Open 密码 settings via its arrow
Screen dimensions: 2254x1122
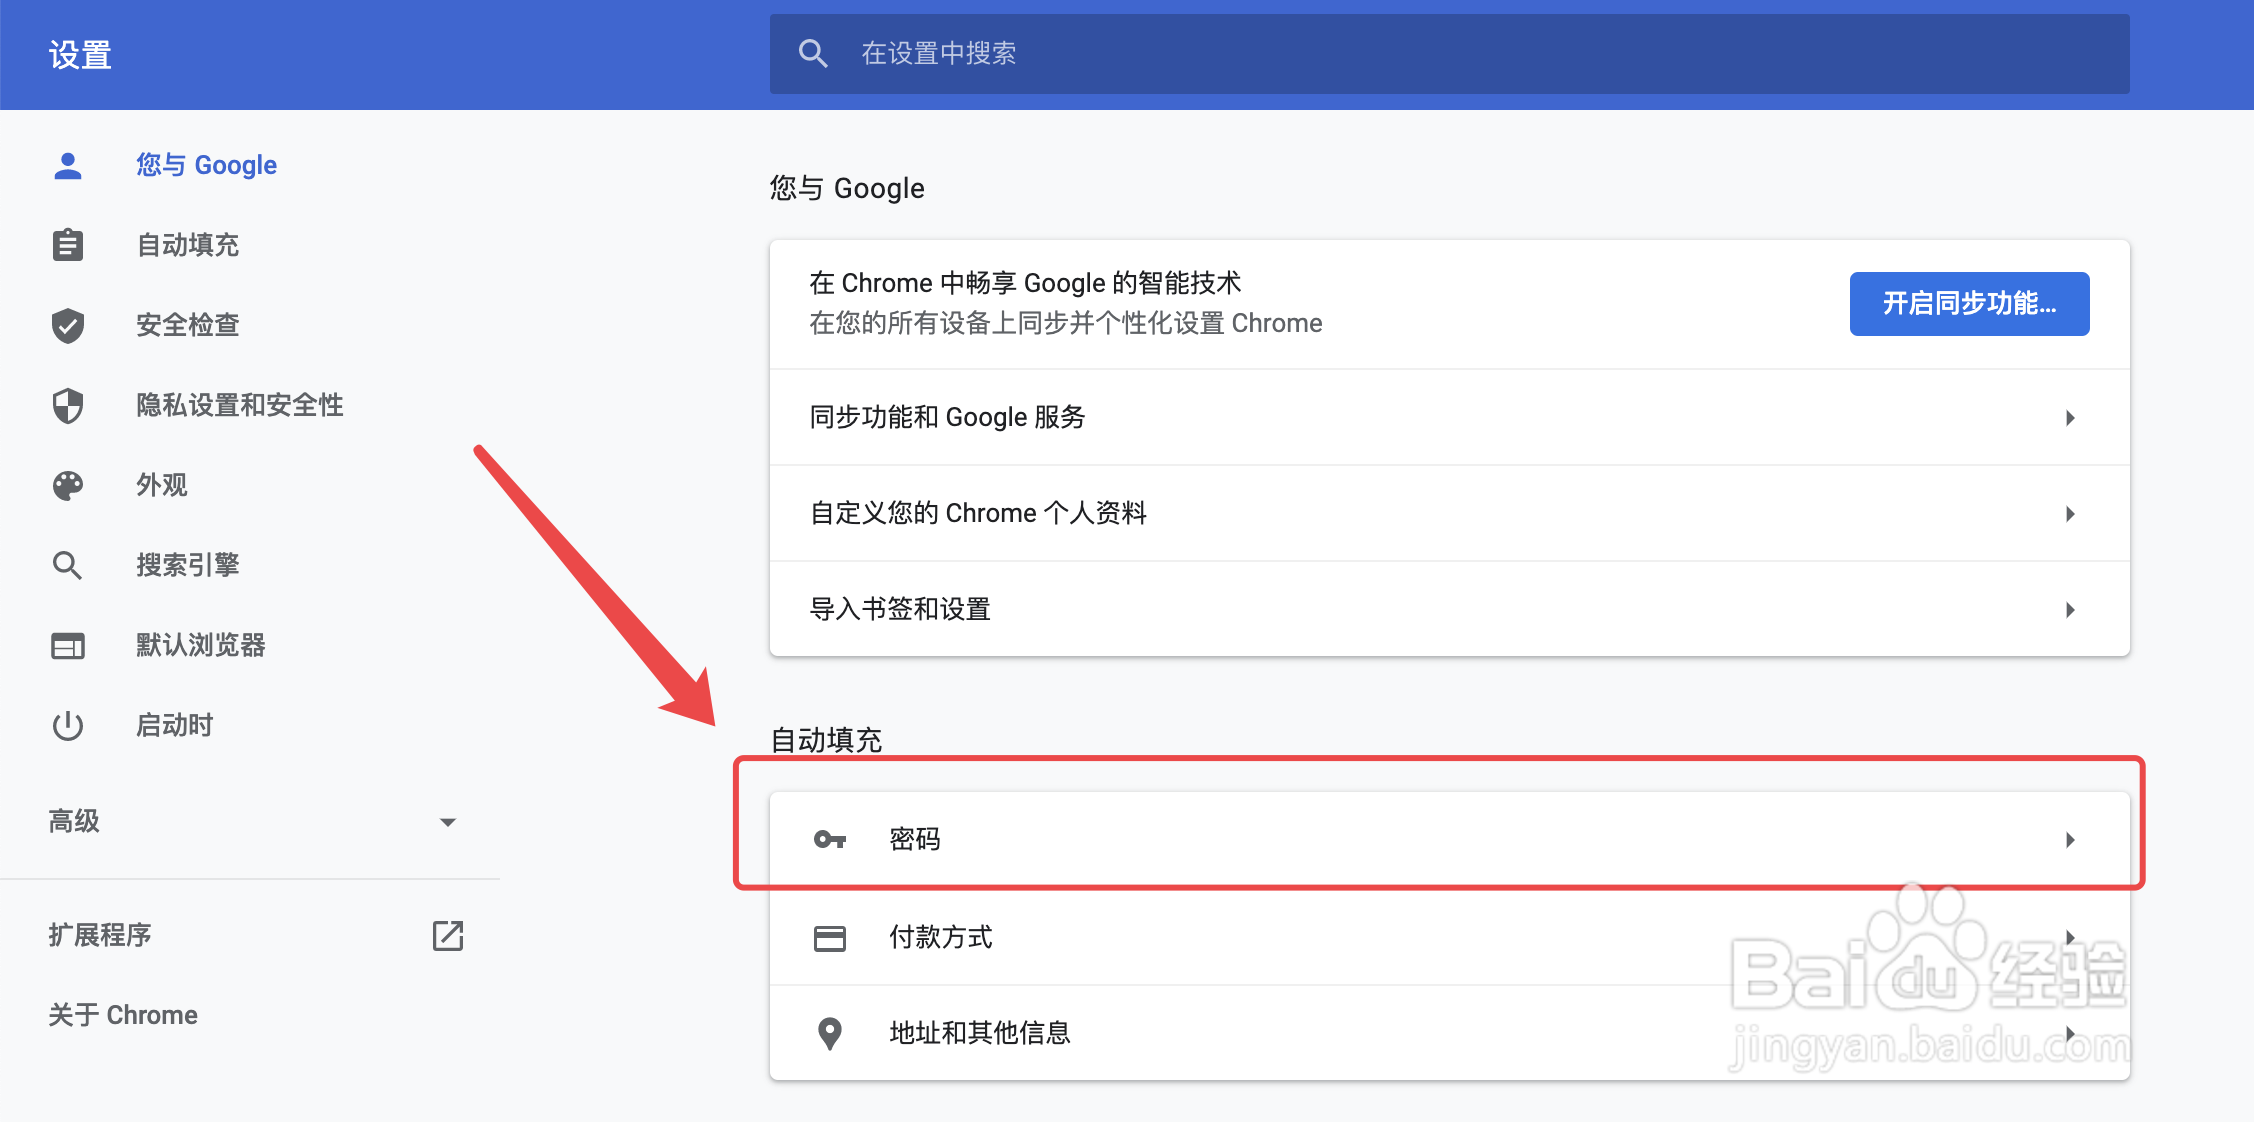(2070, 839)
